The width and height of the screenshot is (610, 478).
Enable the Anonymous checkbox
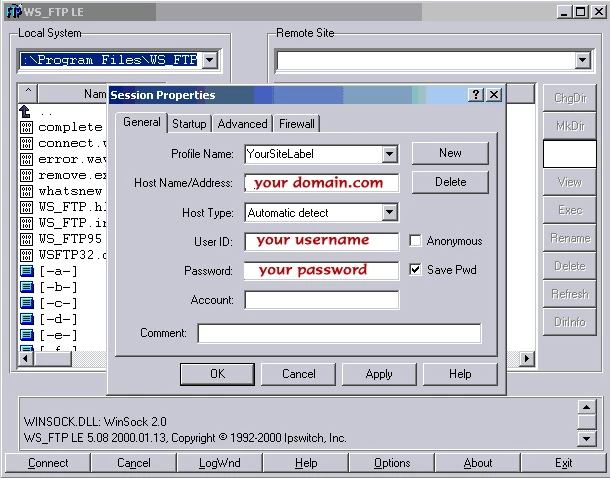(416, 241)
